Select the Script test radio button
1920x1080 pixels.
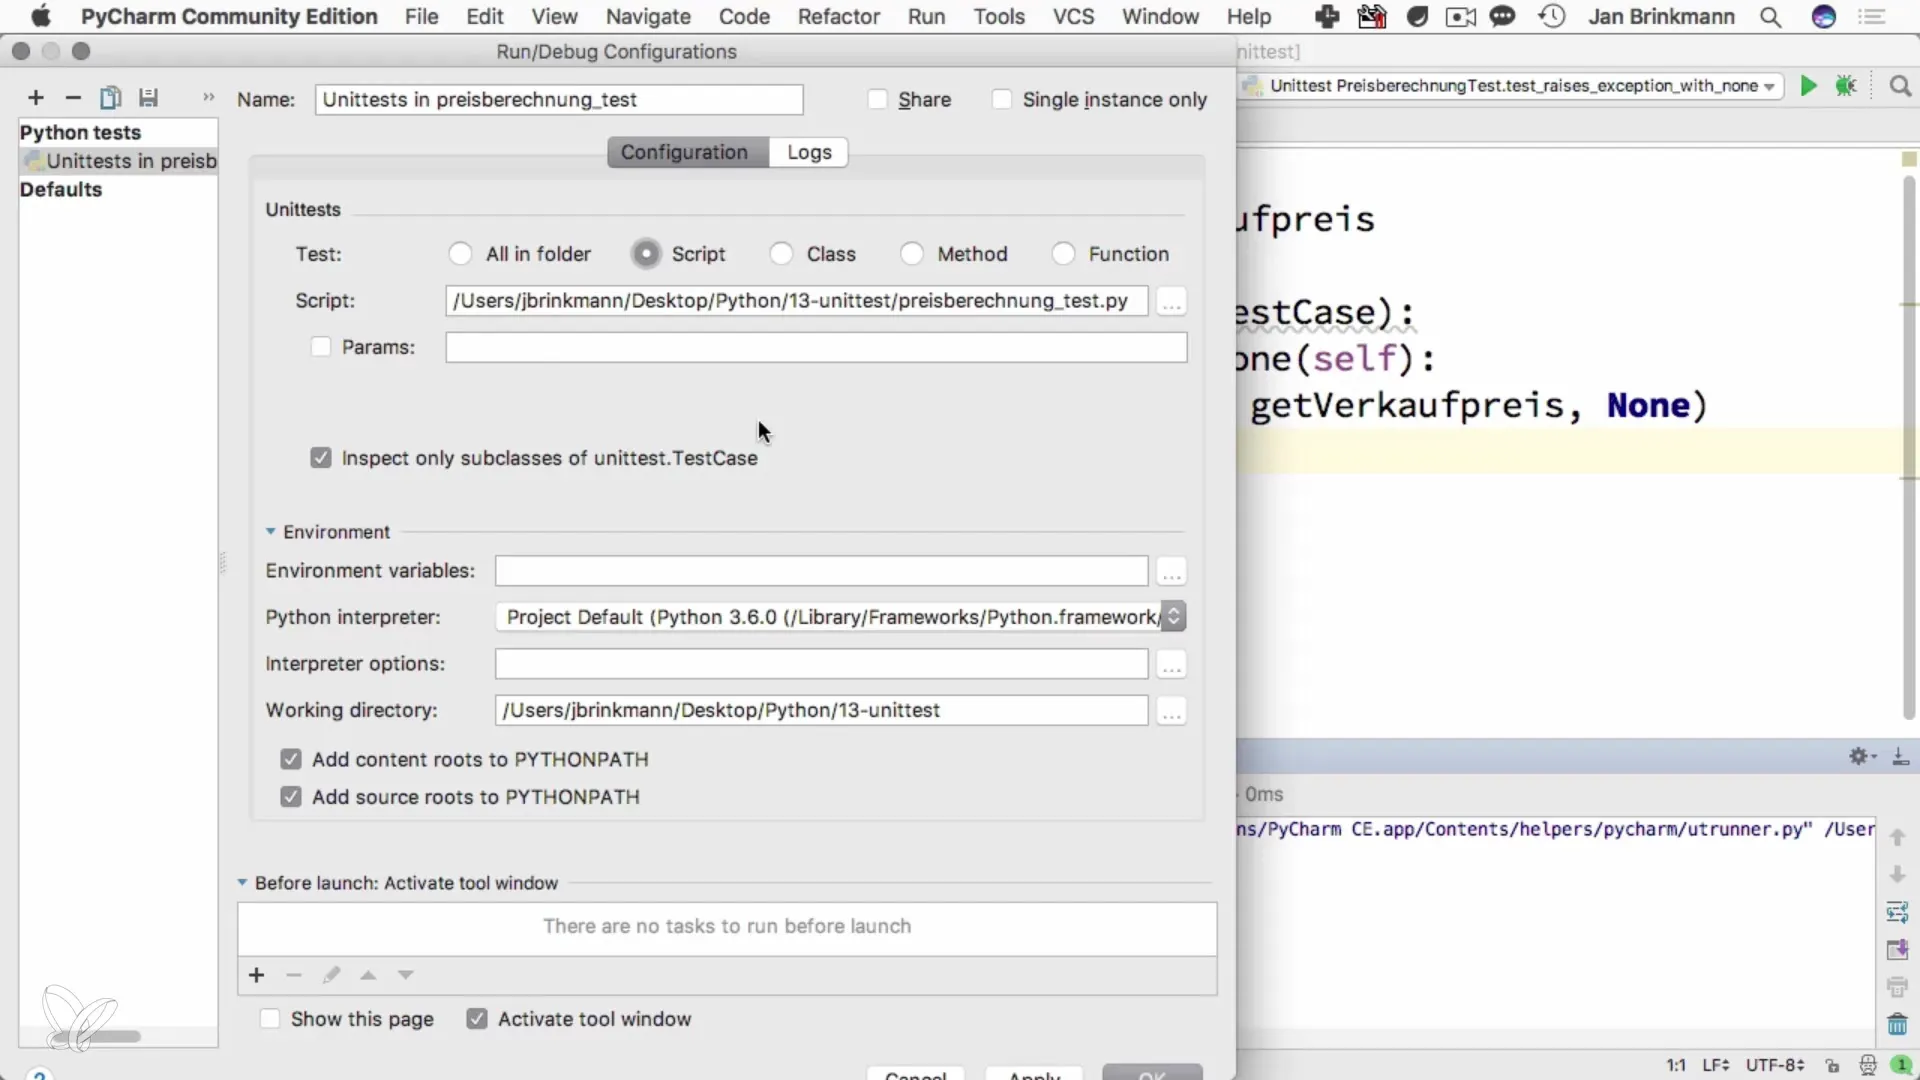pos(646,254)
